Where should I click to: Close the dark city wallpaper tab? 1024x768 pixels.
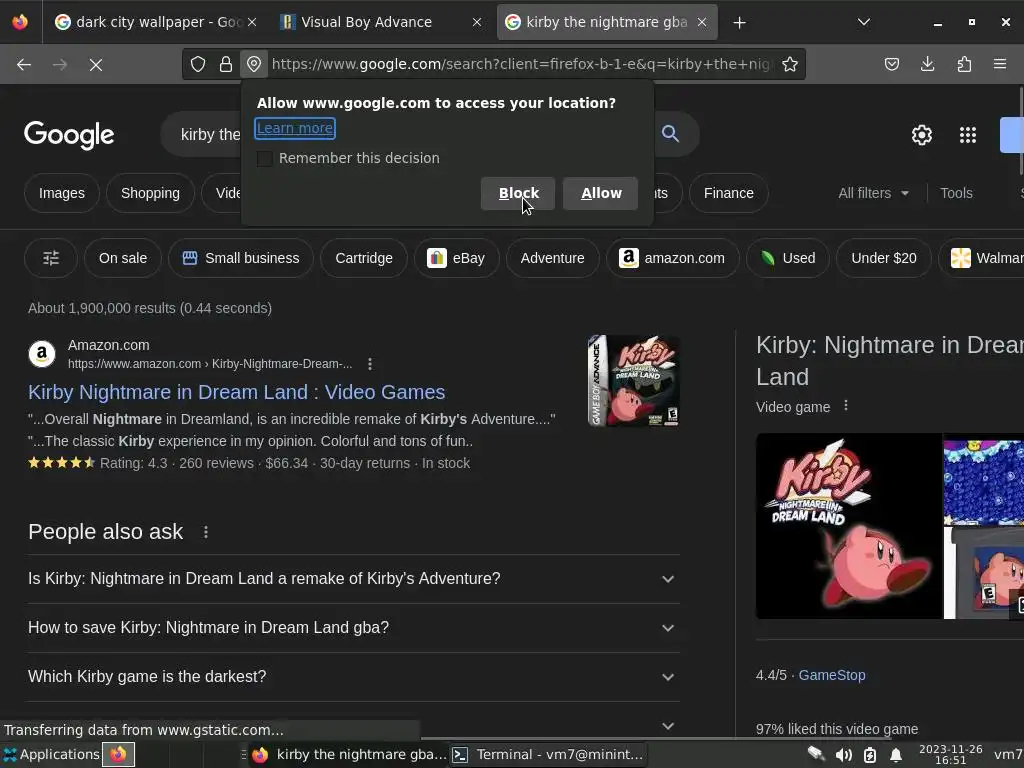click(252, 22)
